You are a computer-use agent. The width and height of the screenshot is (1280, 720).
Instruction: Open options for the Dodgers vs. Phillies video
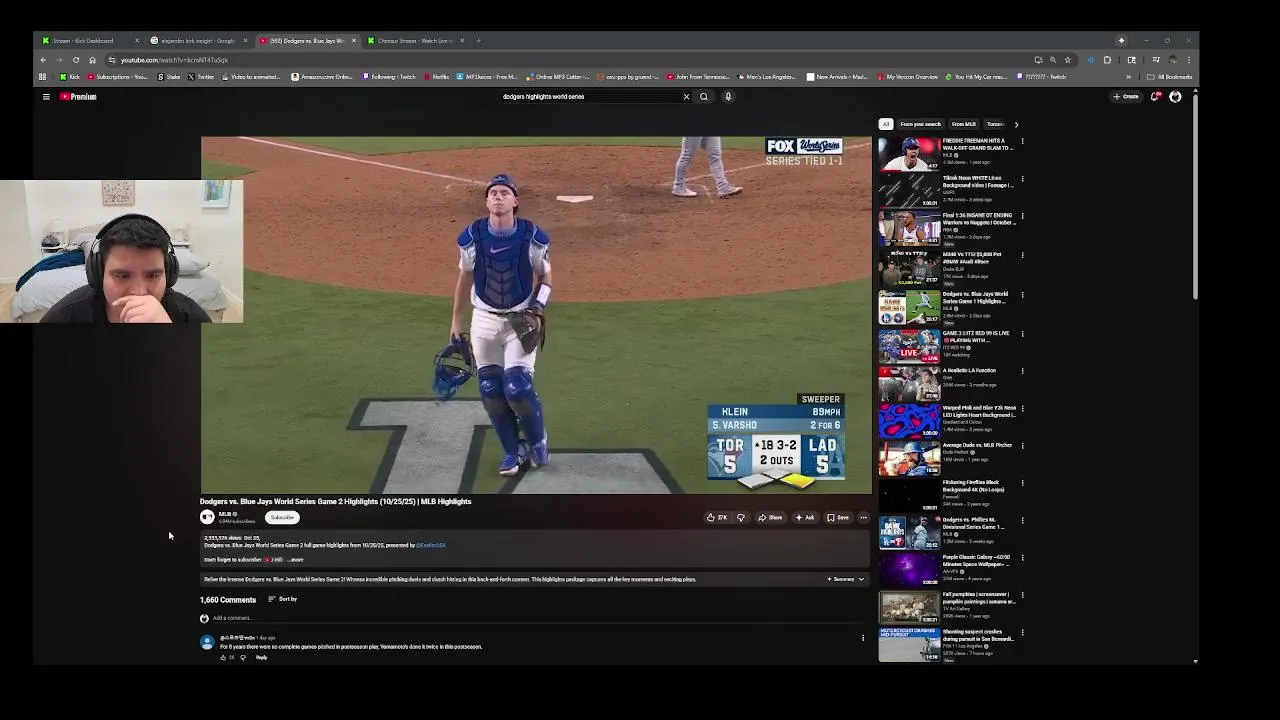(x=1022, y=522)
